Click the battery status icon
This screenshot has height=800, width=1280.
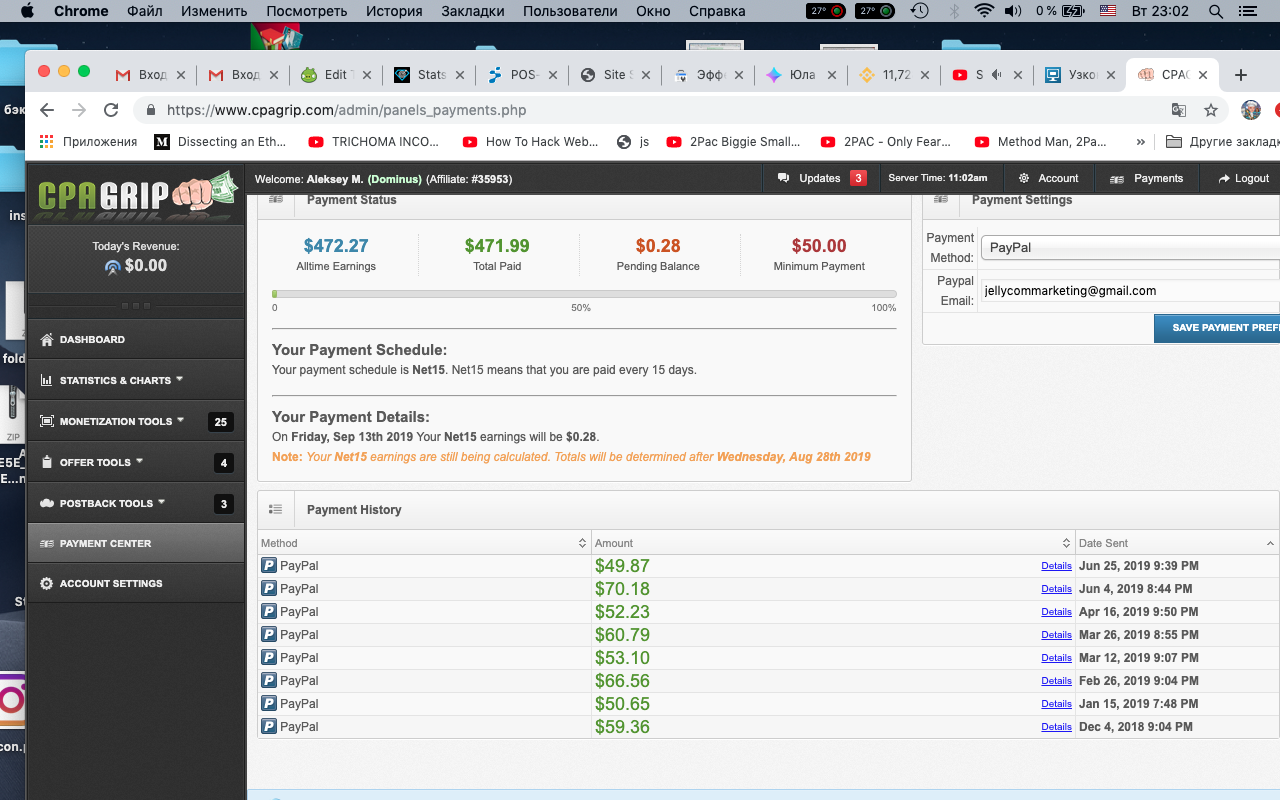tap(1073, 11)
